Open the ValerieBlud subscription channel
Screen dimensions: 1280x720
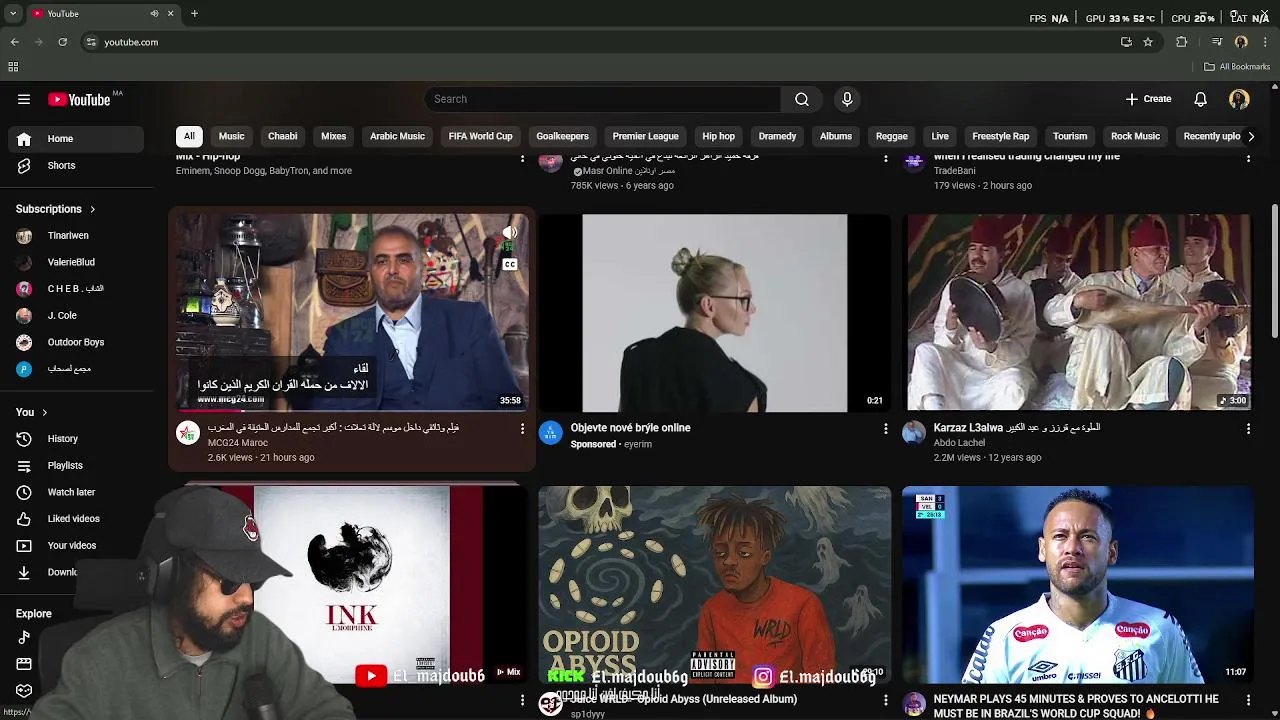click(77, 262)
